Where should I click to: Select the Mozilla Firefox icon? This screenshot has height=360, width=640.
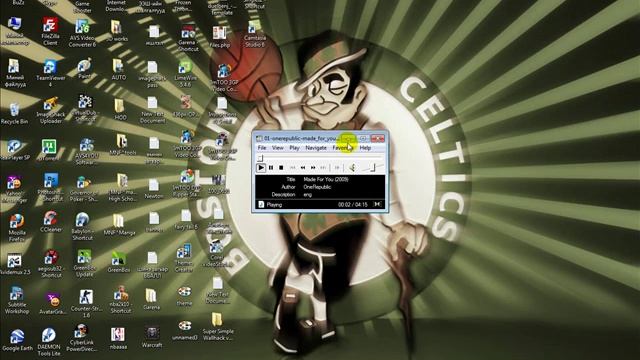[x=17, y=228]
